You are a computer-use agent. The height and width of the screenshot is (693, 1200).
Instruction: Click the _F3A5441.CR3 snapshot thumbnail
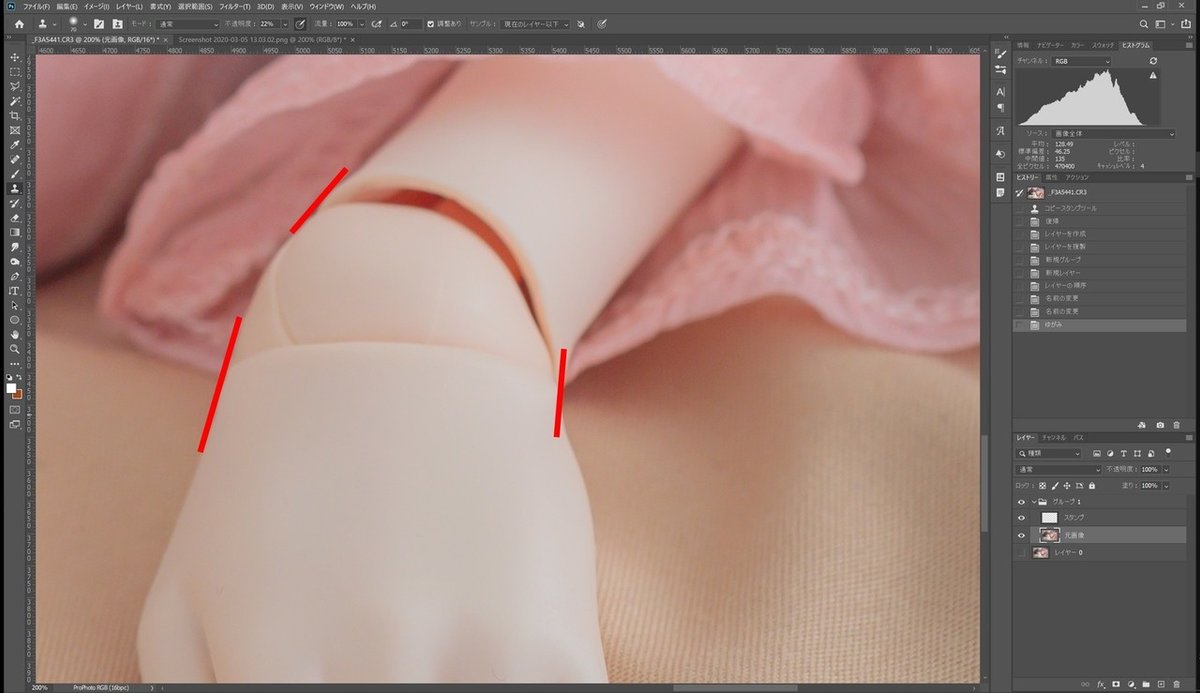[x=1035, y=192]
